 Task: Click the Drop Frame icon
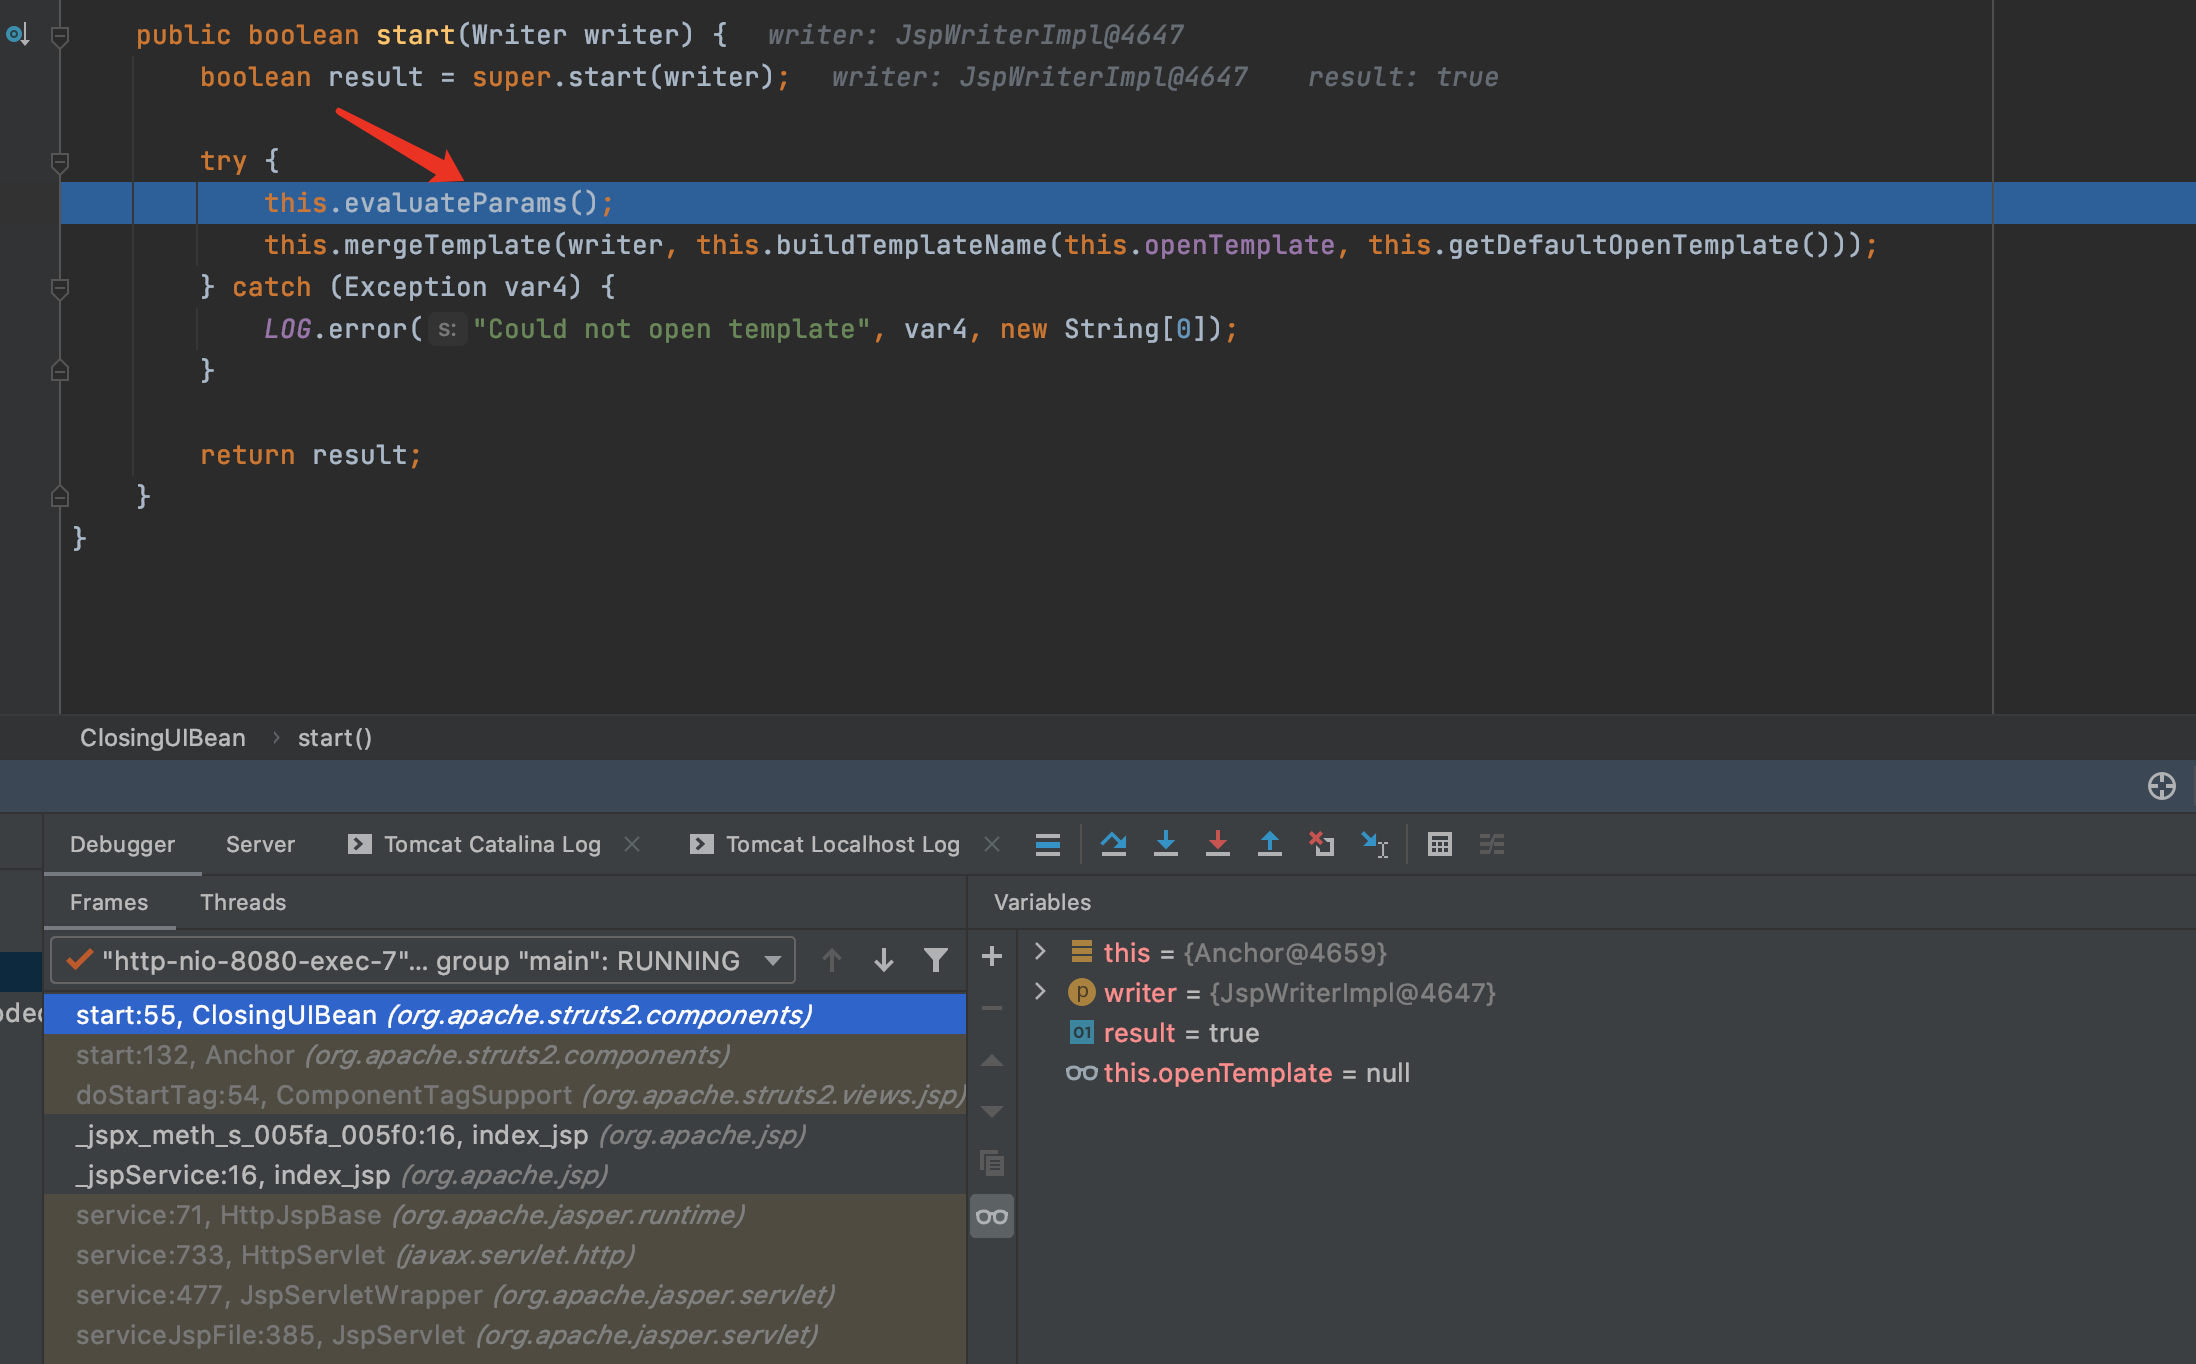[x=1321, y=844]
